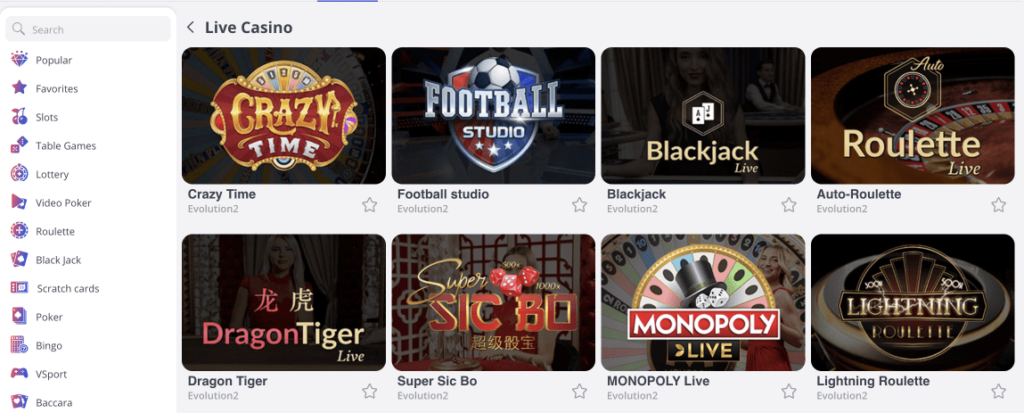The image size is (1024, 413).
Task: Select the Table Games dice icon
Action: coord(20,145)
